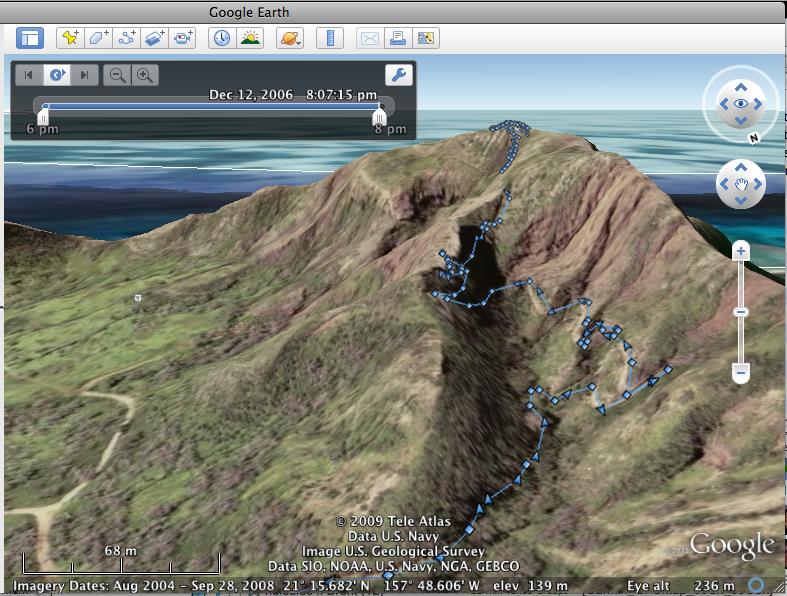
Task: Step time slider back to start
Action: tap(29, 75)
